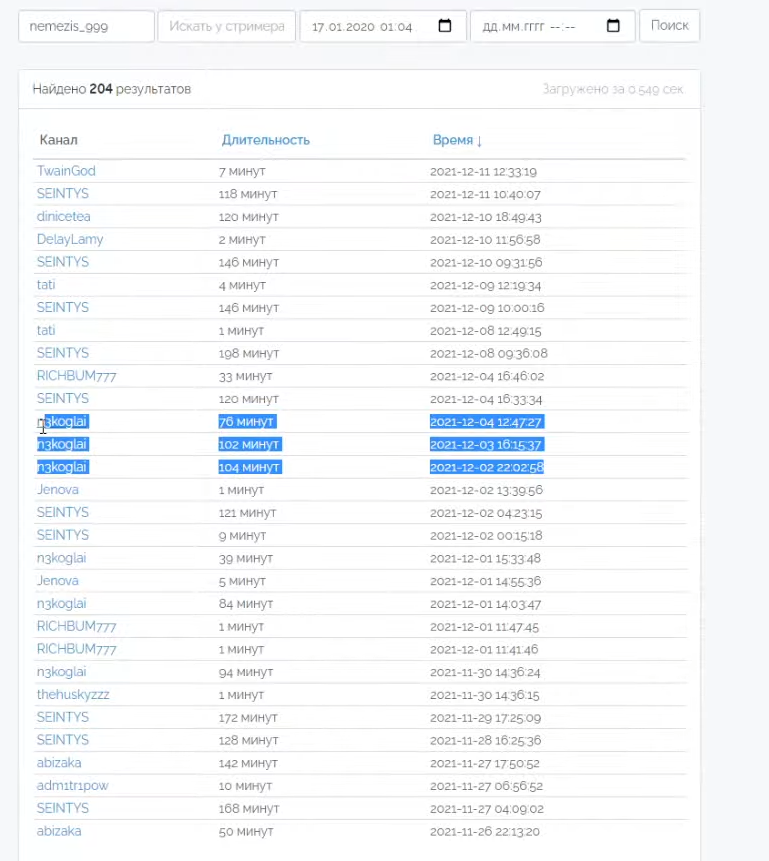Open SEINTYS link dated 2021-12-10 09:31:56
This screenshot has height=861, width=769.
[63, 262]
